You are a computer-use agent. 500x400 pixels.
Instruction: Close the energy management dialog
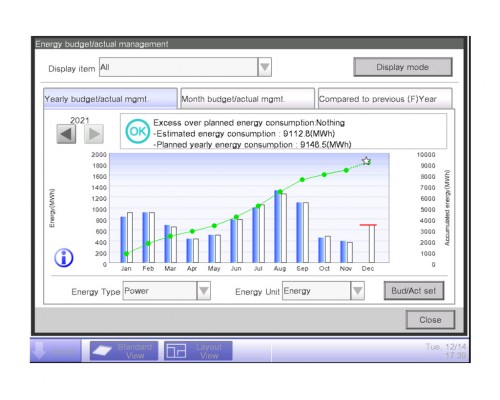(x=430, y=320)
